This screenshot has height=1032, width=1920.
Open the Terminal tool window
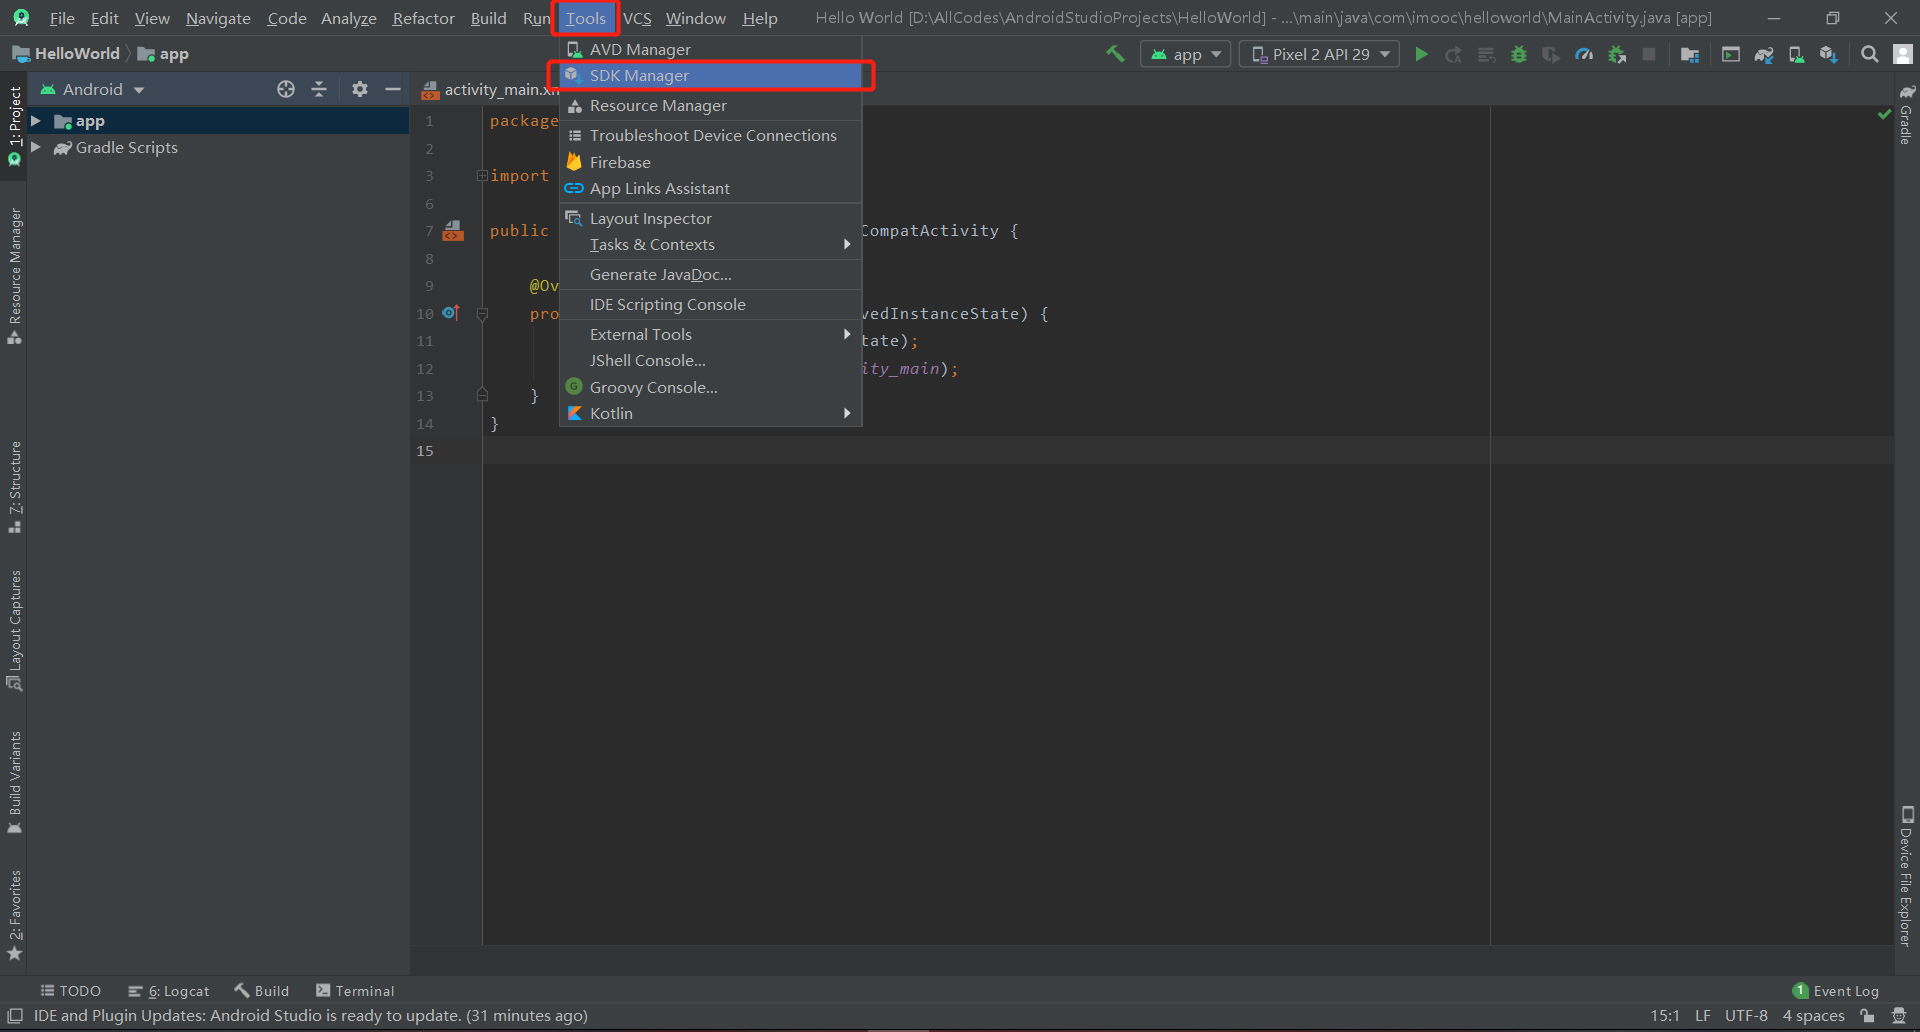[355, 990]
